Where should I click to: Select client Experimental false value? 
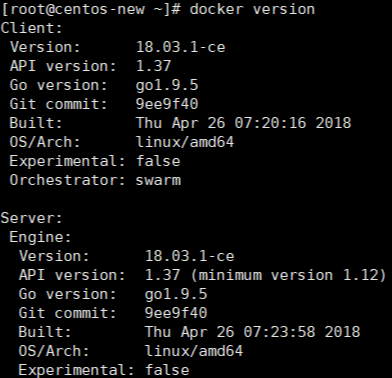(158, 161)
